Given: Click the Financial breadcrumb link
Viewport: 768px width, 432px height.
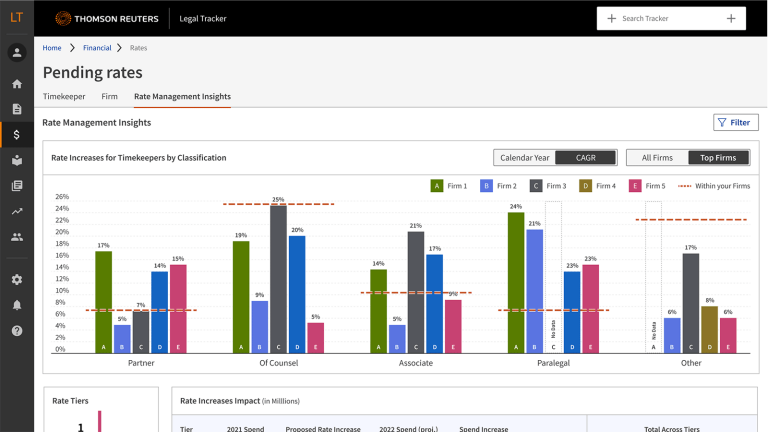Looking at the screenshot, I should (x=97, y=47).
